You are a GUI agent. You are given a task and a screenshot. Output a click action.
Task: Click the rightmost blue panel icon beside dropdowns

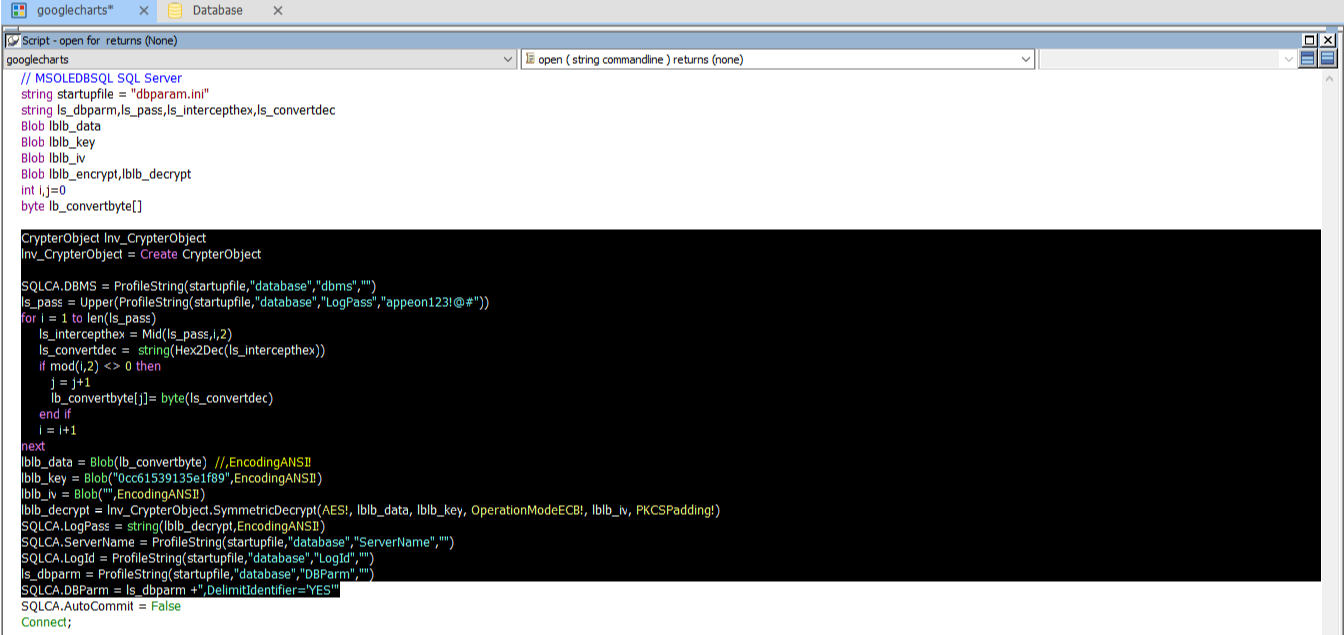pos(1327,59)
